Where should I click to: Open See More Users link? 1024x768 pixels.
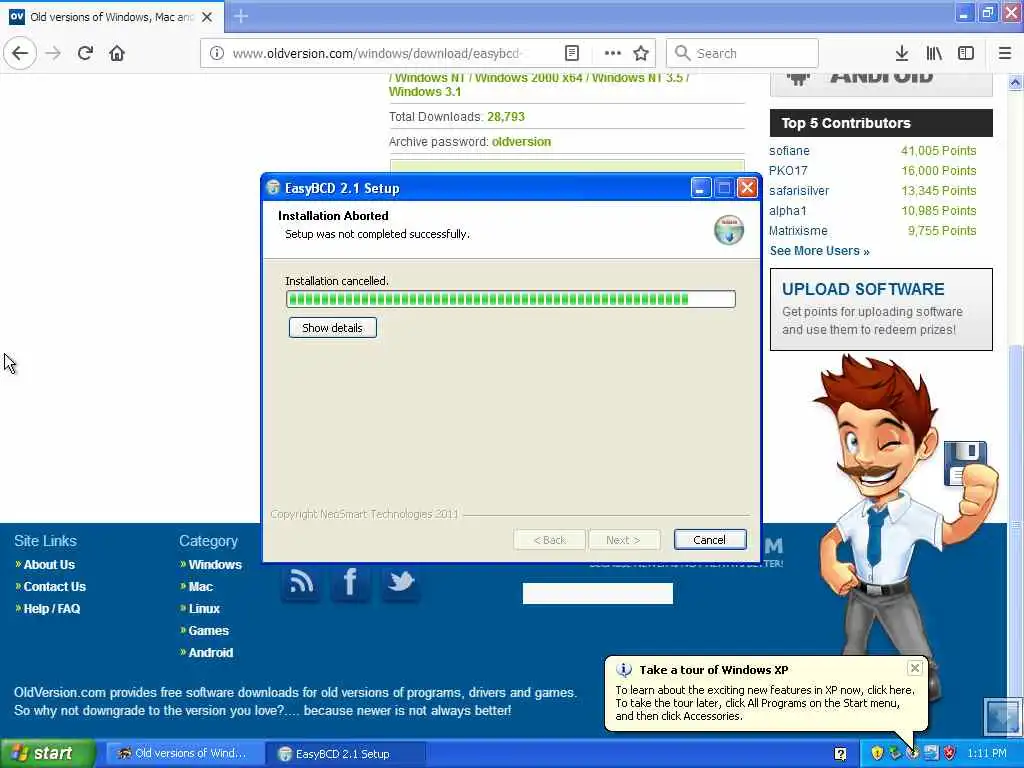coord(819,251)
